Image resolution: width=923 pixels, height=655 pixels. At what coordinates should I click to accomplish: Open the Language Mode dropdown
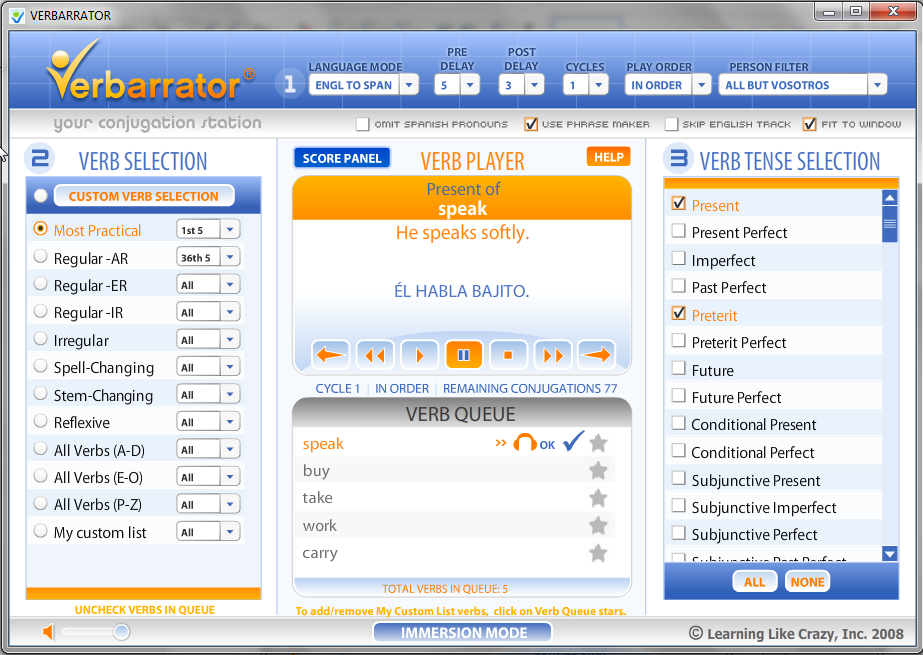409,85
